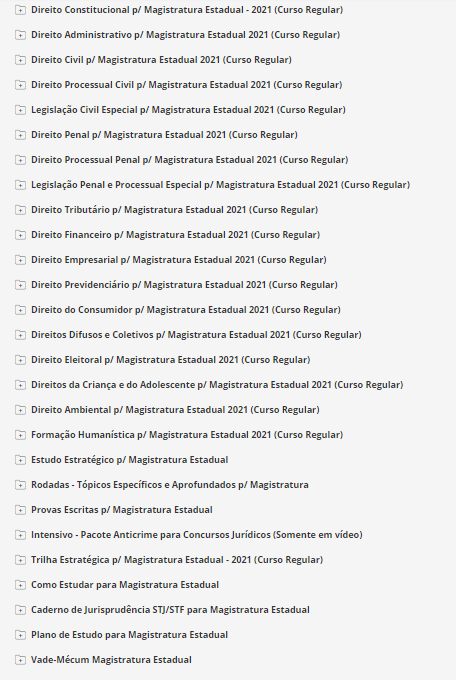Click plus icon beside Direito Empresarial
Image resolution: width=456 pixels, height=680 pixels.
(20, 260)
